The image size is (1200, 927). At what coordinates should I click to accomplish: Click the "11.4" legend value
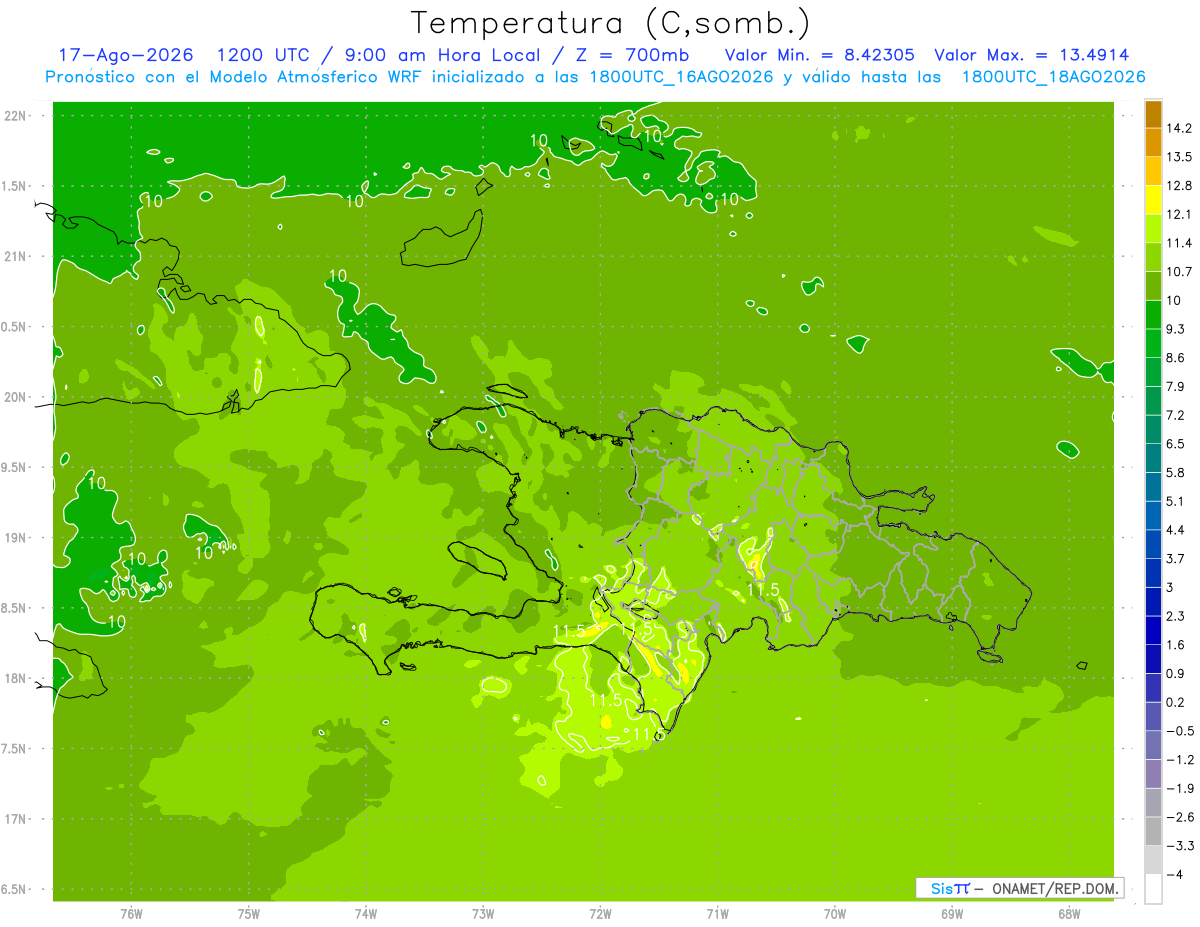1180,243
